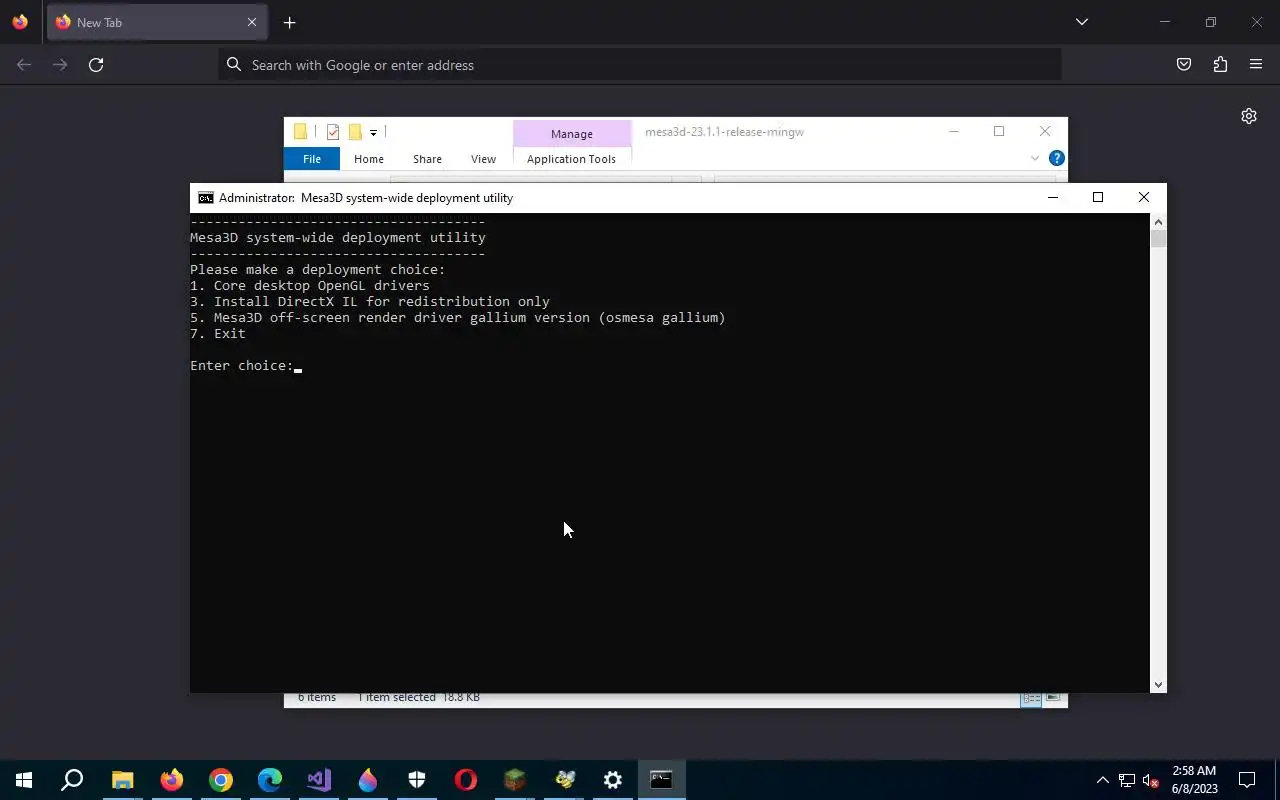Click the console scrollbar up arrow
Viewport: 1280px width, 800px height.
tap(1158, 221)
